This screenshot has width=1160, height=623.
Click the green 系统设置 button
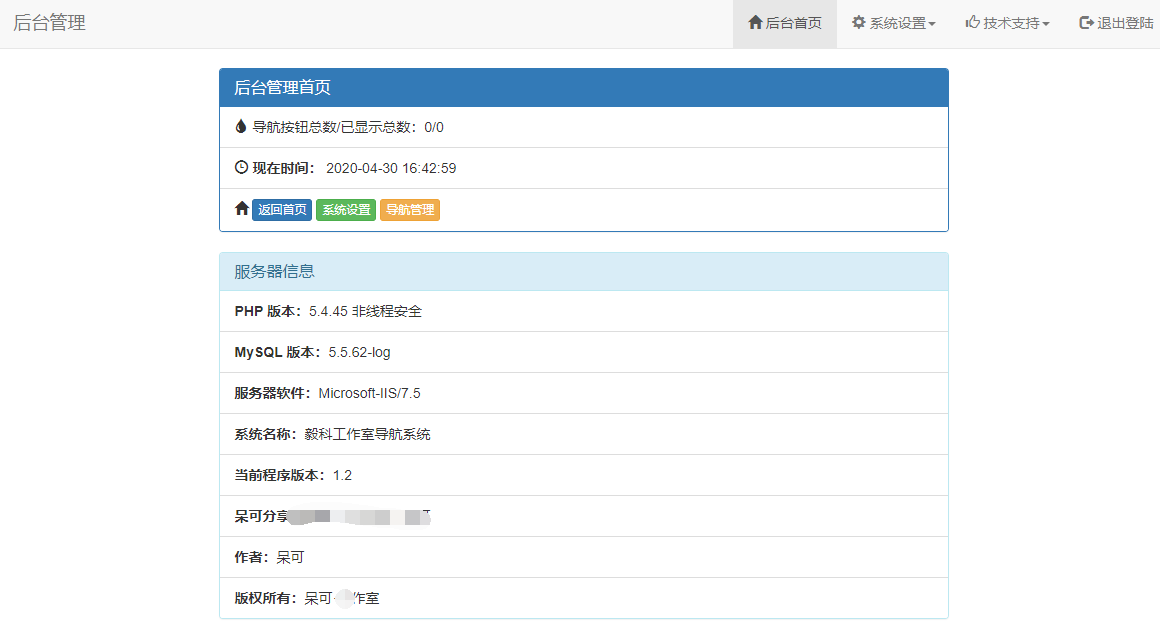pos(346,210)
